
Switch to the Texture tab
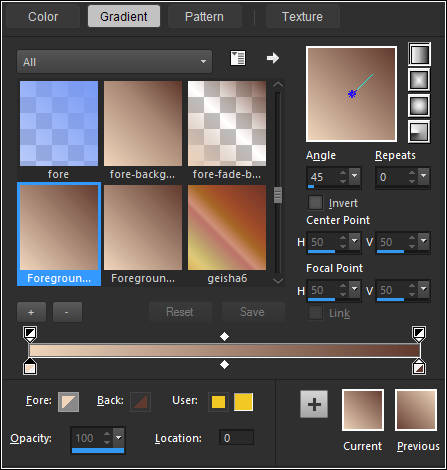[302, 16]
